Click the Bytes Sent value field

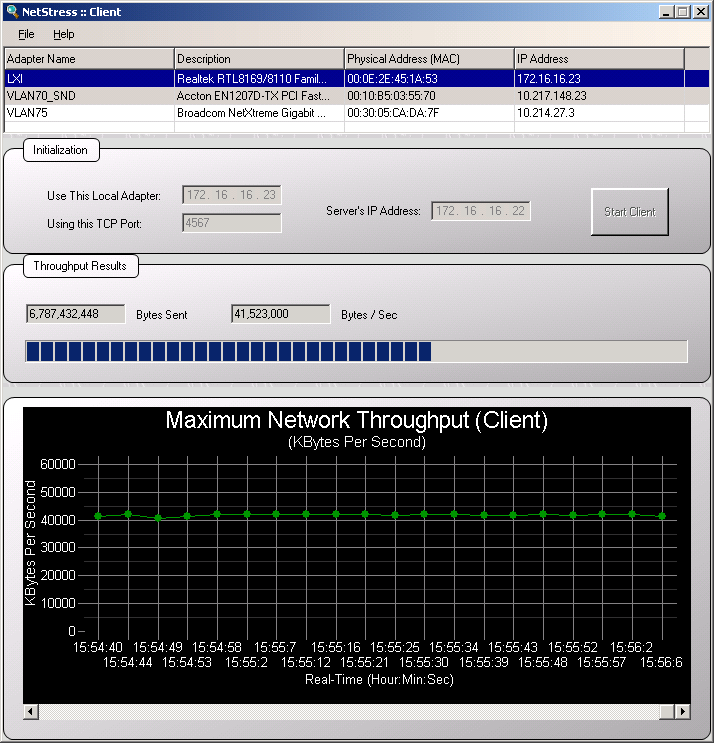click(76, 314)
